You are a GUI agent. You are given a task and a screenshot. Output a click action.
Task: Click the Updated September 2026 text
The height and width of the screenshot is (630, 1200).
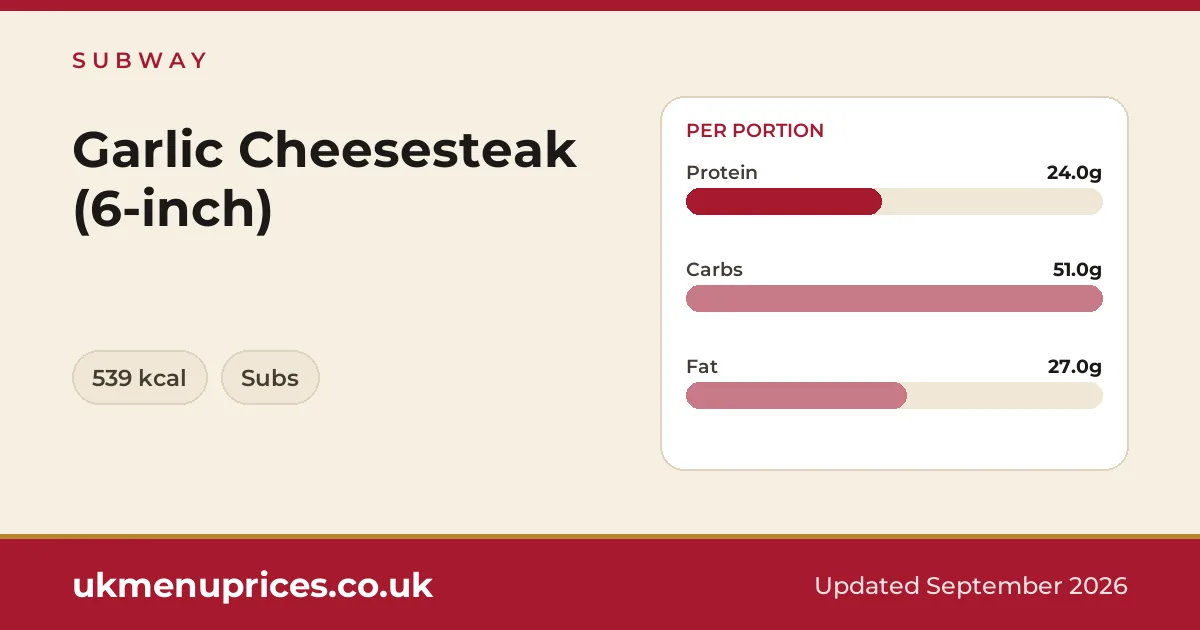(971, 585)
